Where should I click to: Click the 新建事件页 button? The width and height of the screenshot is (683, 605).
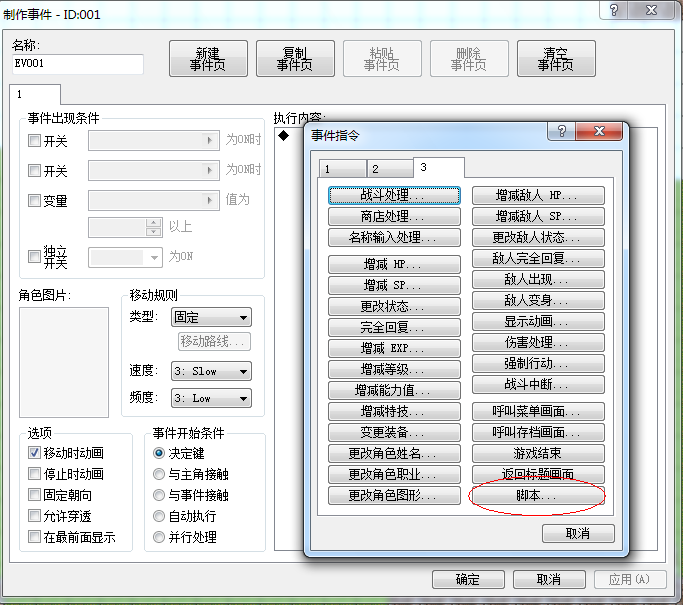tap(208, 59)
